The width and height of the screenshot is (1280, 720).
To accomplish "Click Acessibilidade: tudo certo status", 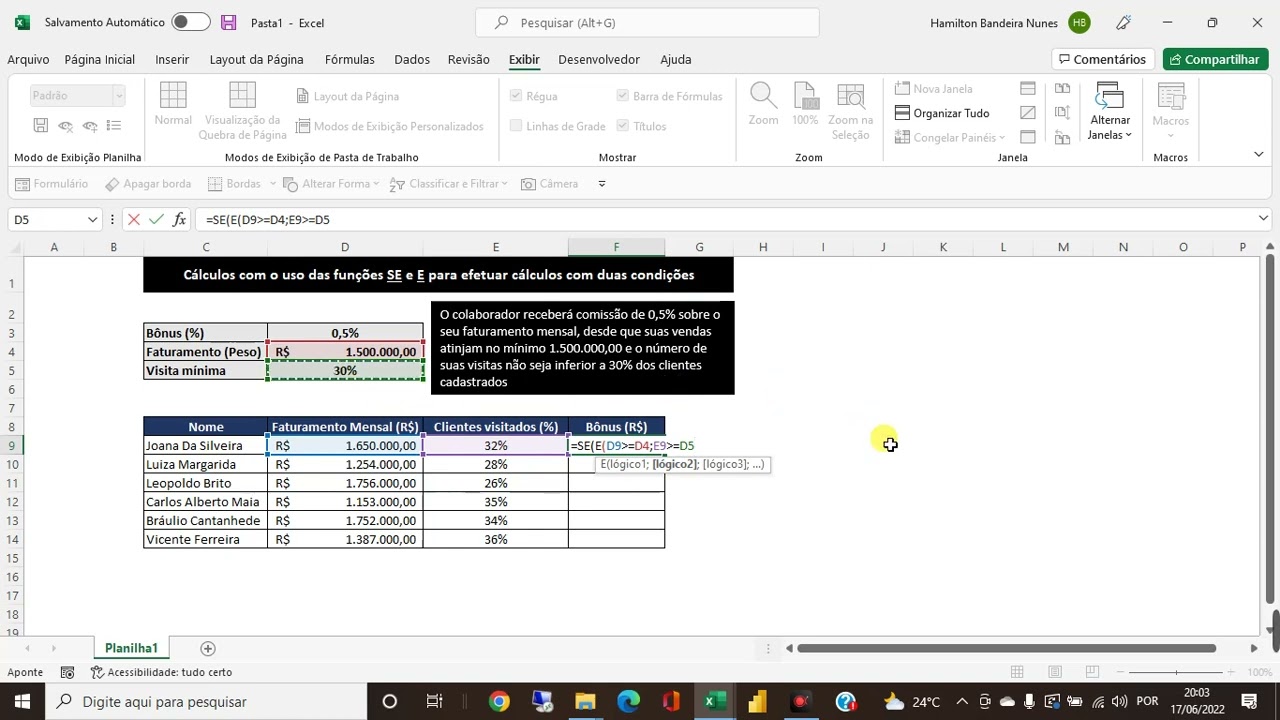I will tap(161, 673).
